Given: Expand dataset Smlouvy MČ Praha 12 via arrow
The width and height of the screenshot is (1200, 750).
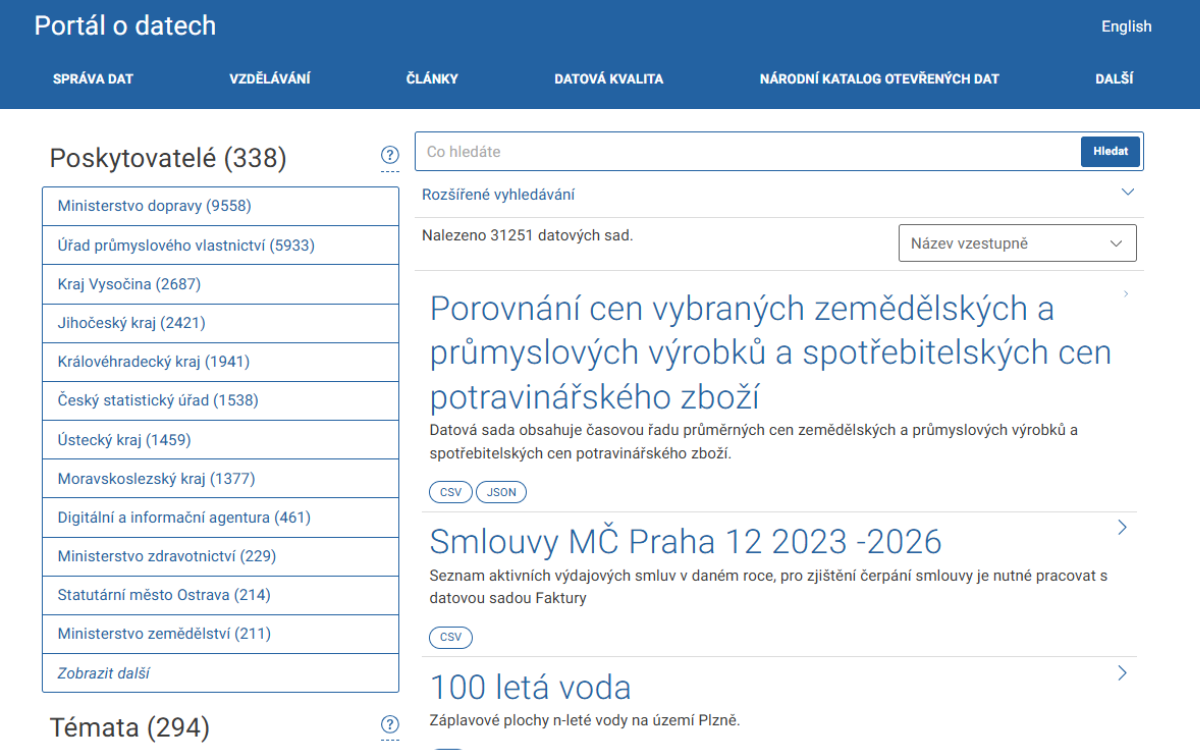Looking at the screenshot, I should coord(1122,527).
